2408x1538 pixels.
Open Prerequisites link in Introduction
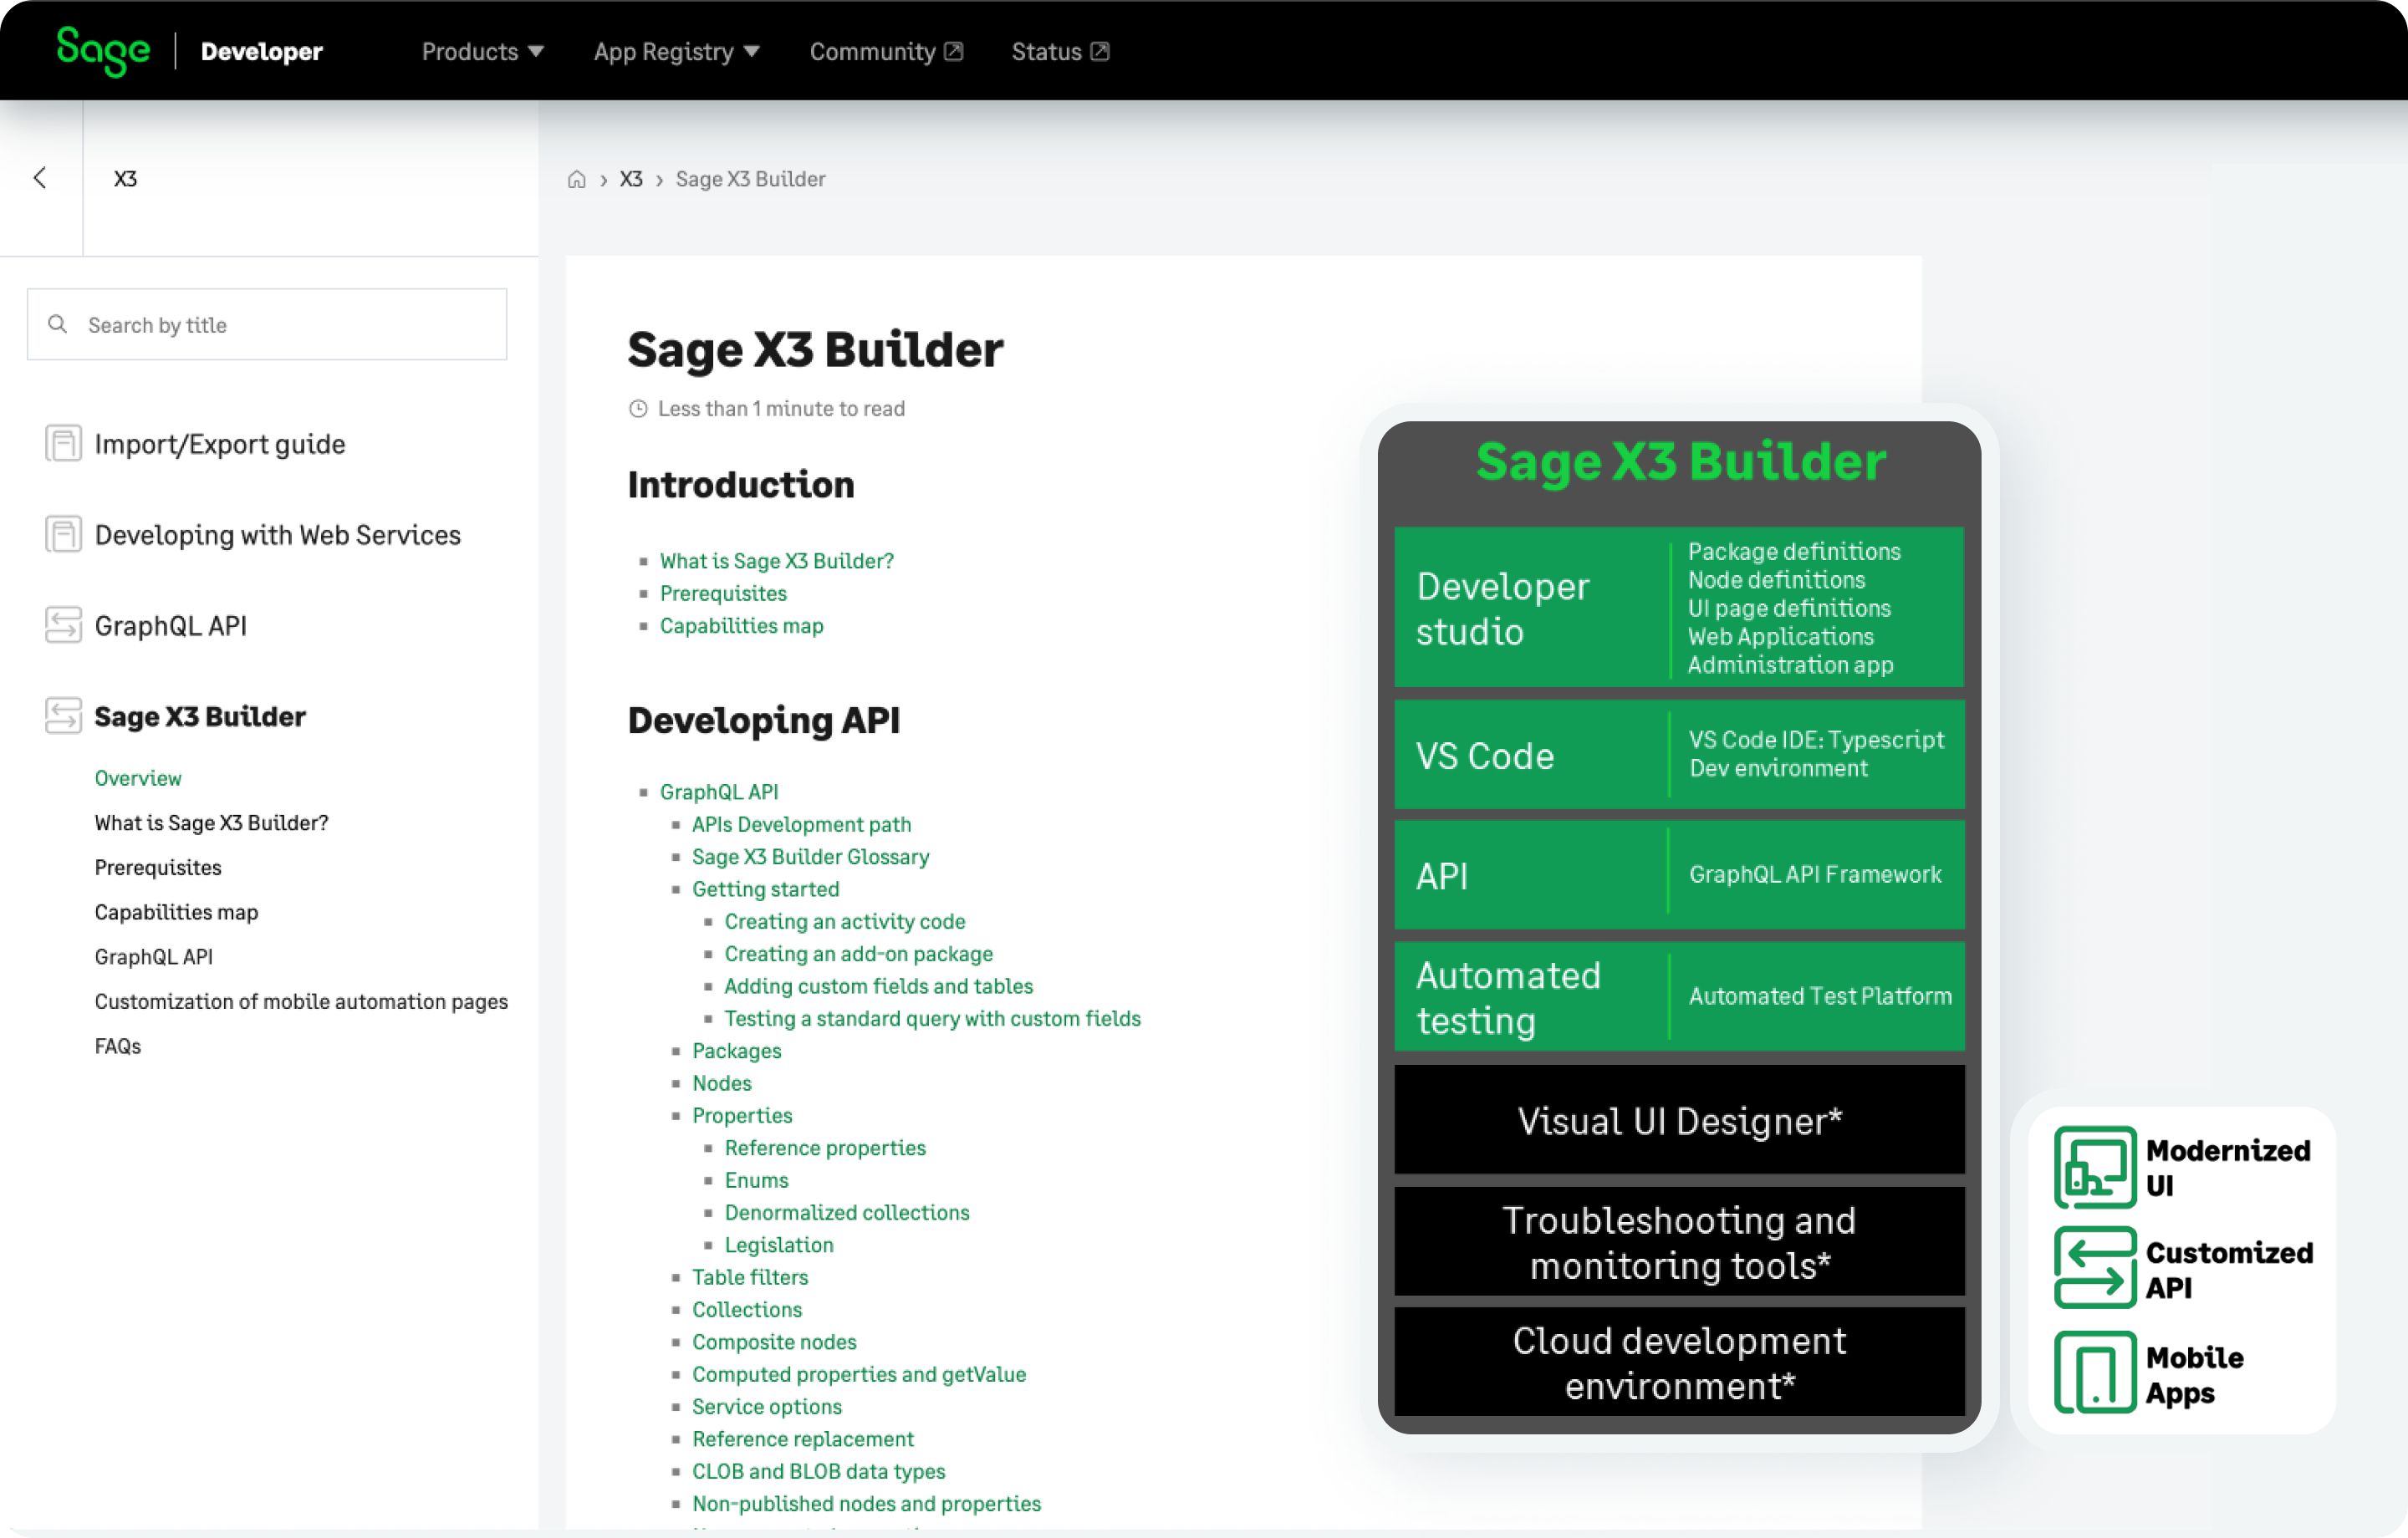coord(723,593)
